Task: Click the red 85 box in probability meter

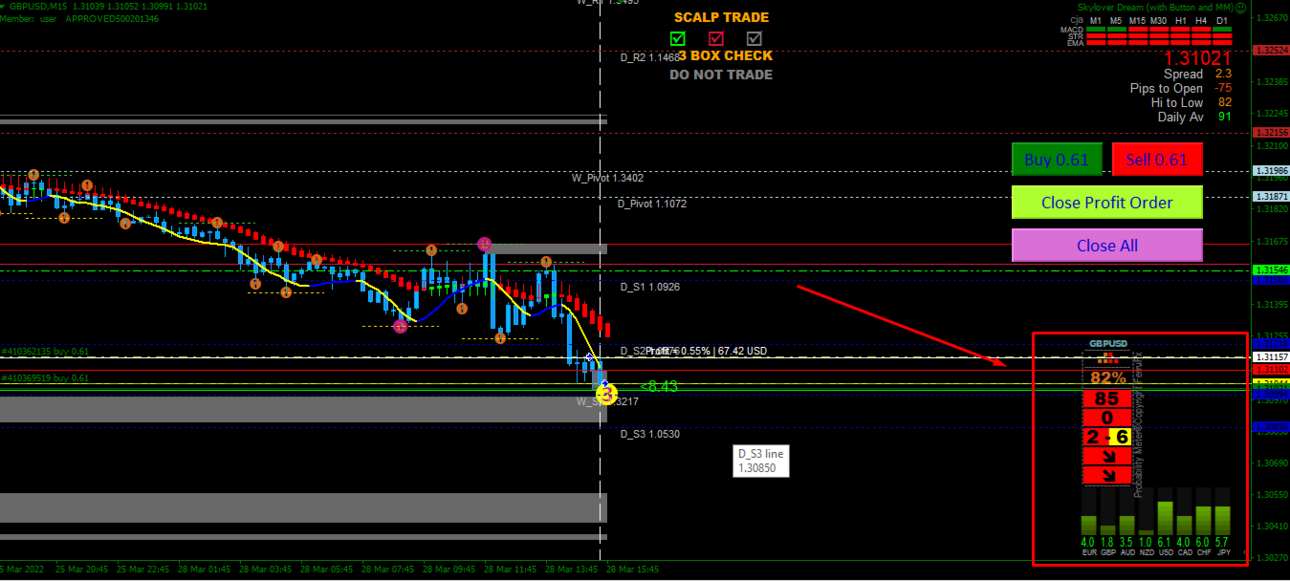Action: pyautogui.click(x=1108, y=398)
